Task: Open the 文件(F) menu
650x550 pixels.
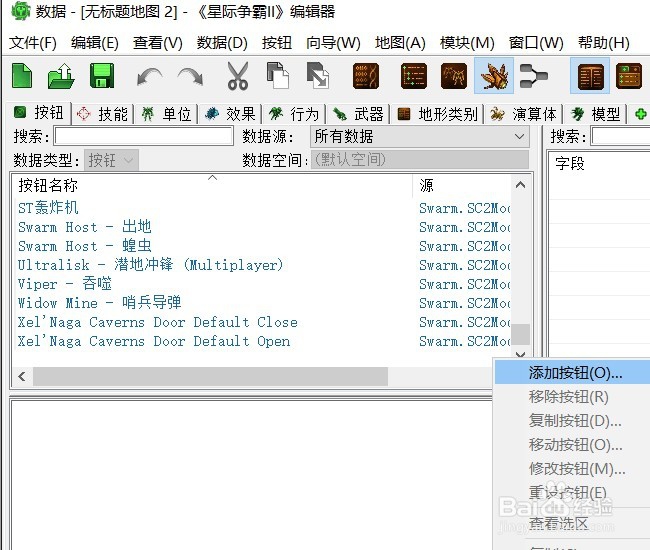Action: 33,43
